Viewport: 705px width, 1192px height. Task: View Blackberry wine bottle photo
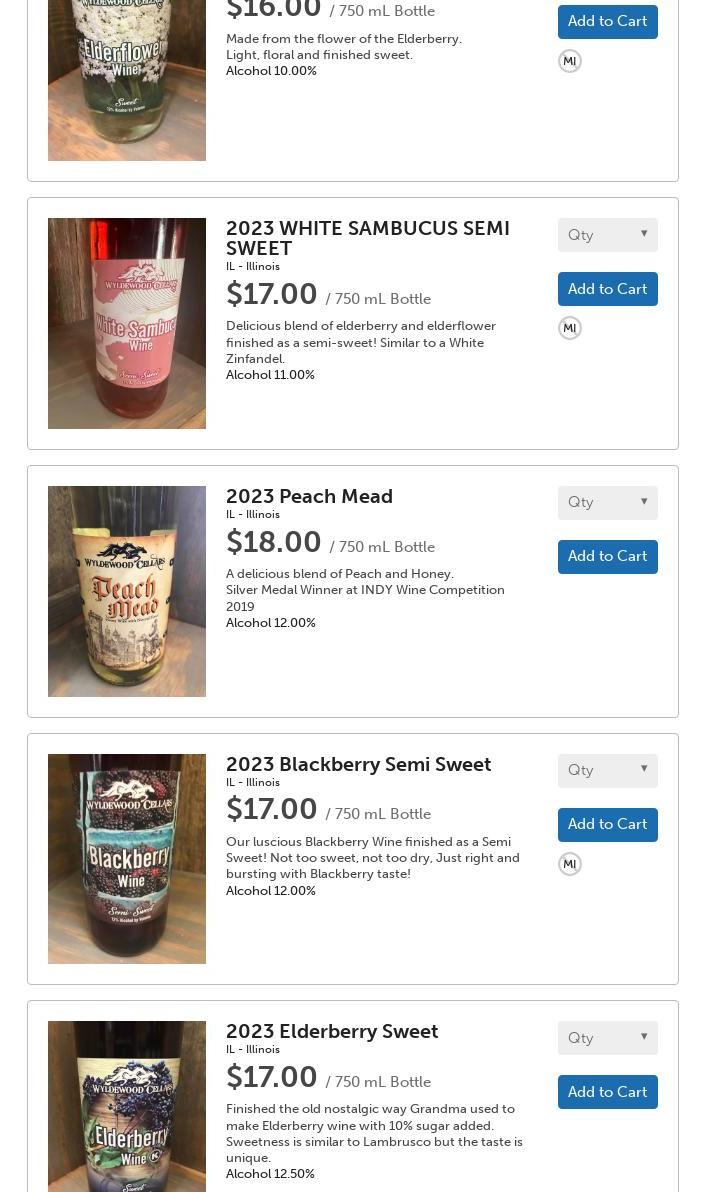(127, 859)
